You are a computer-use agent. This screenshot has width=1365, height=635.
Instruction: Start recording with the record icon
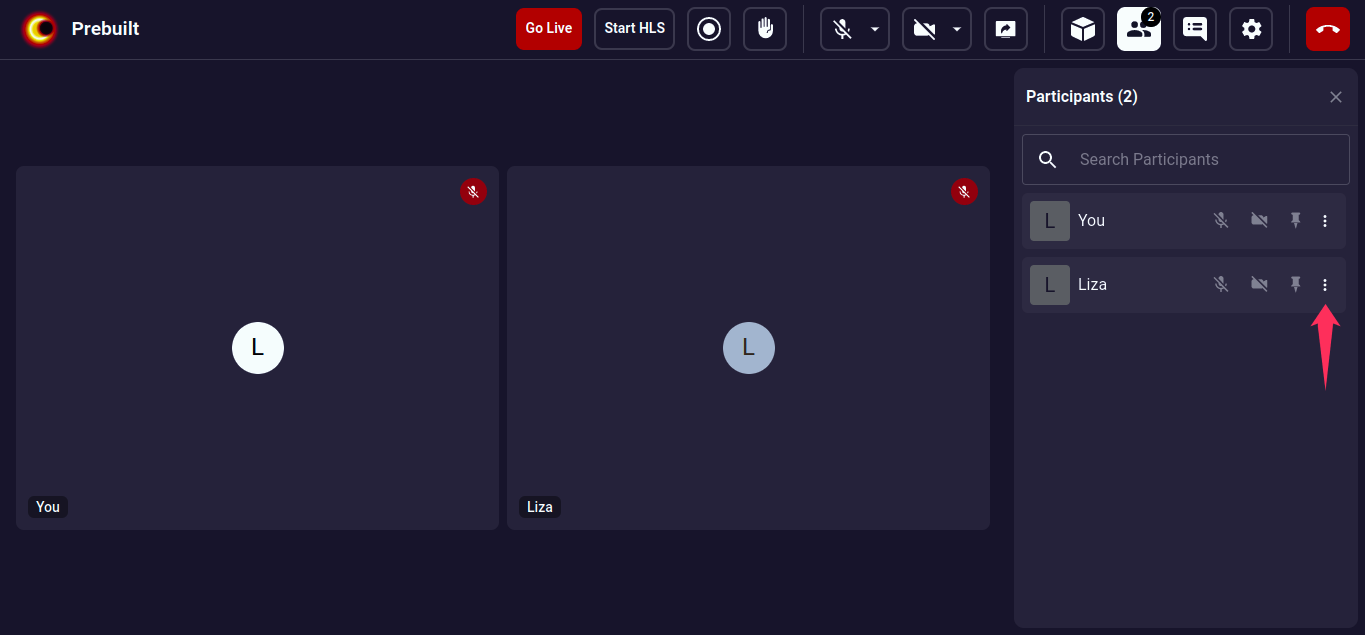pyautogui.click(x=709, y=29)
